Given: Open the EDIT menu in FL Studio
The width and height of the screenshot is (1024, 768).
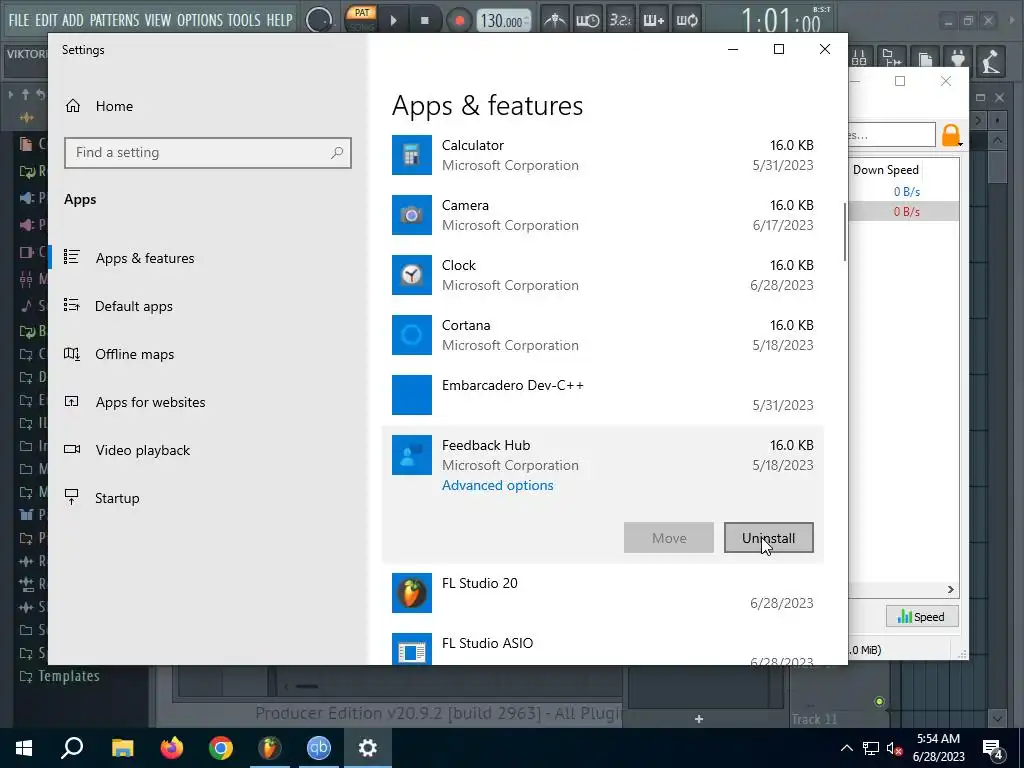Looking at the screenshot, I should (x=46, y=20).
